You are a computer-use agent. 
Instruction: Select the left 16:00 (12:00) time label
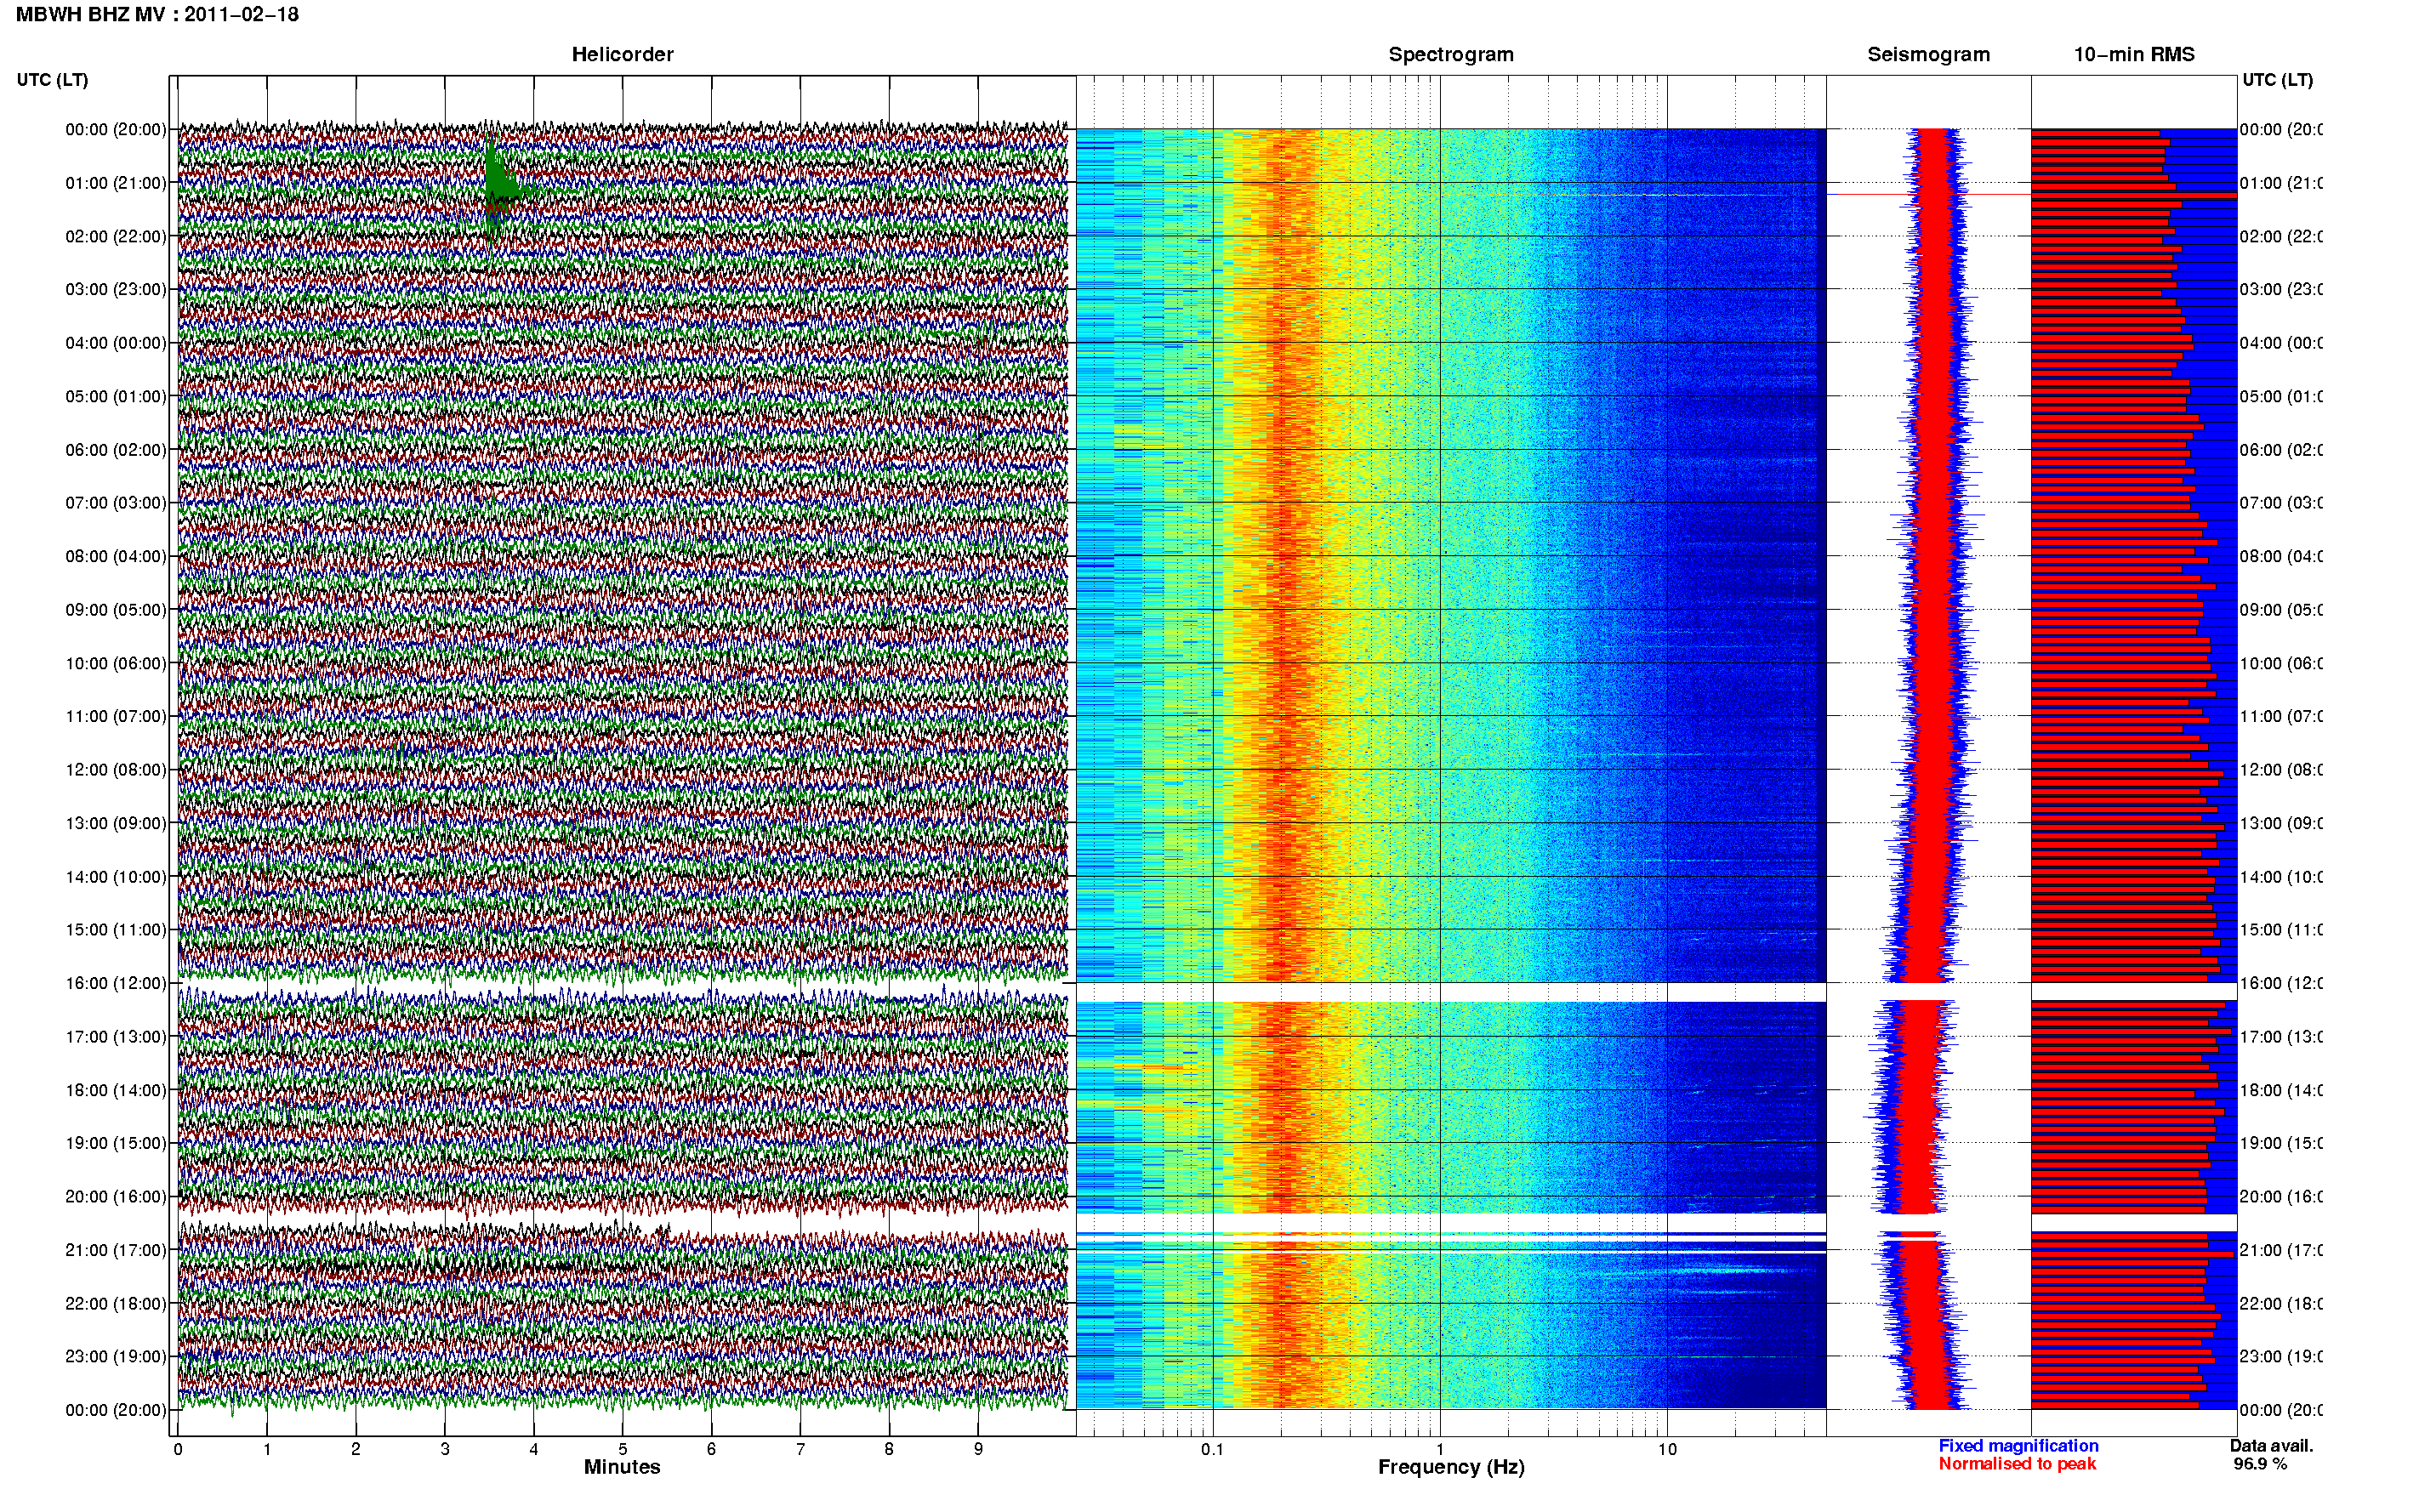tap(116, 983)
